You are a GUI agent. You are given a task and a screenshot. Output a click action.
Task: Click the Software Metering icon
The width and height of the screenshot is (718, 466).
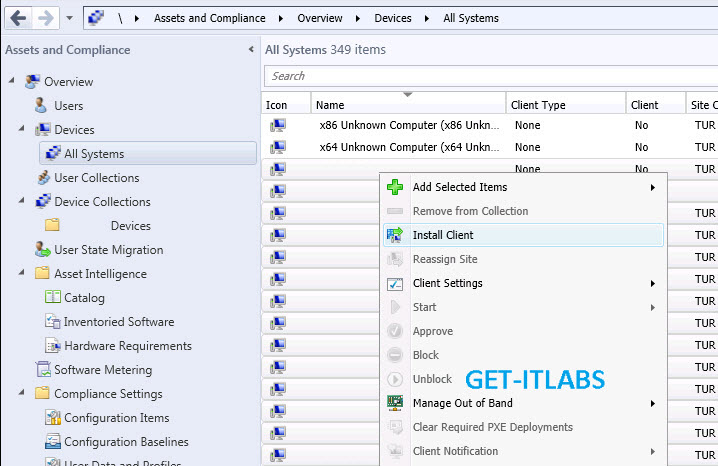(x=41, y=370)
